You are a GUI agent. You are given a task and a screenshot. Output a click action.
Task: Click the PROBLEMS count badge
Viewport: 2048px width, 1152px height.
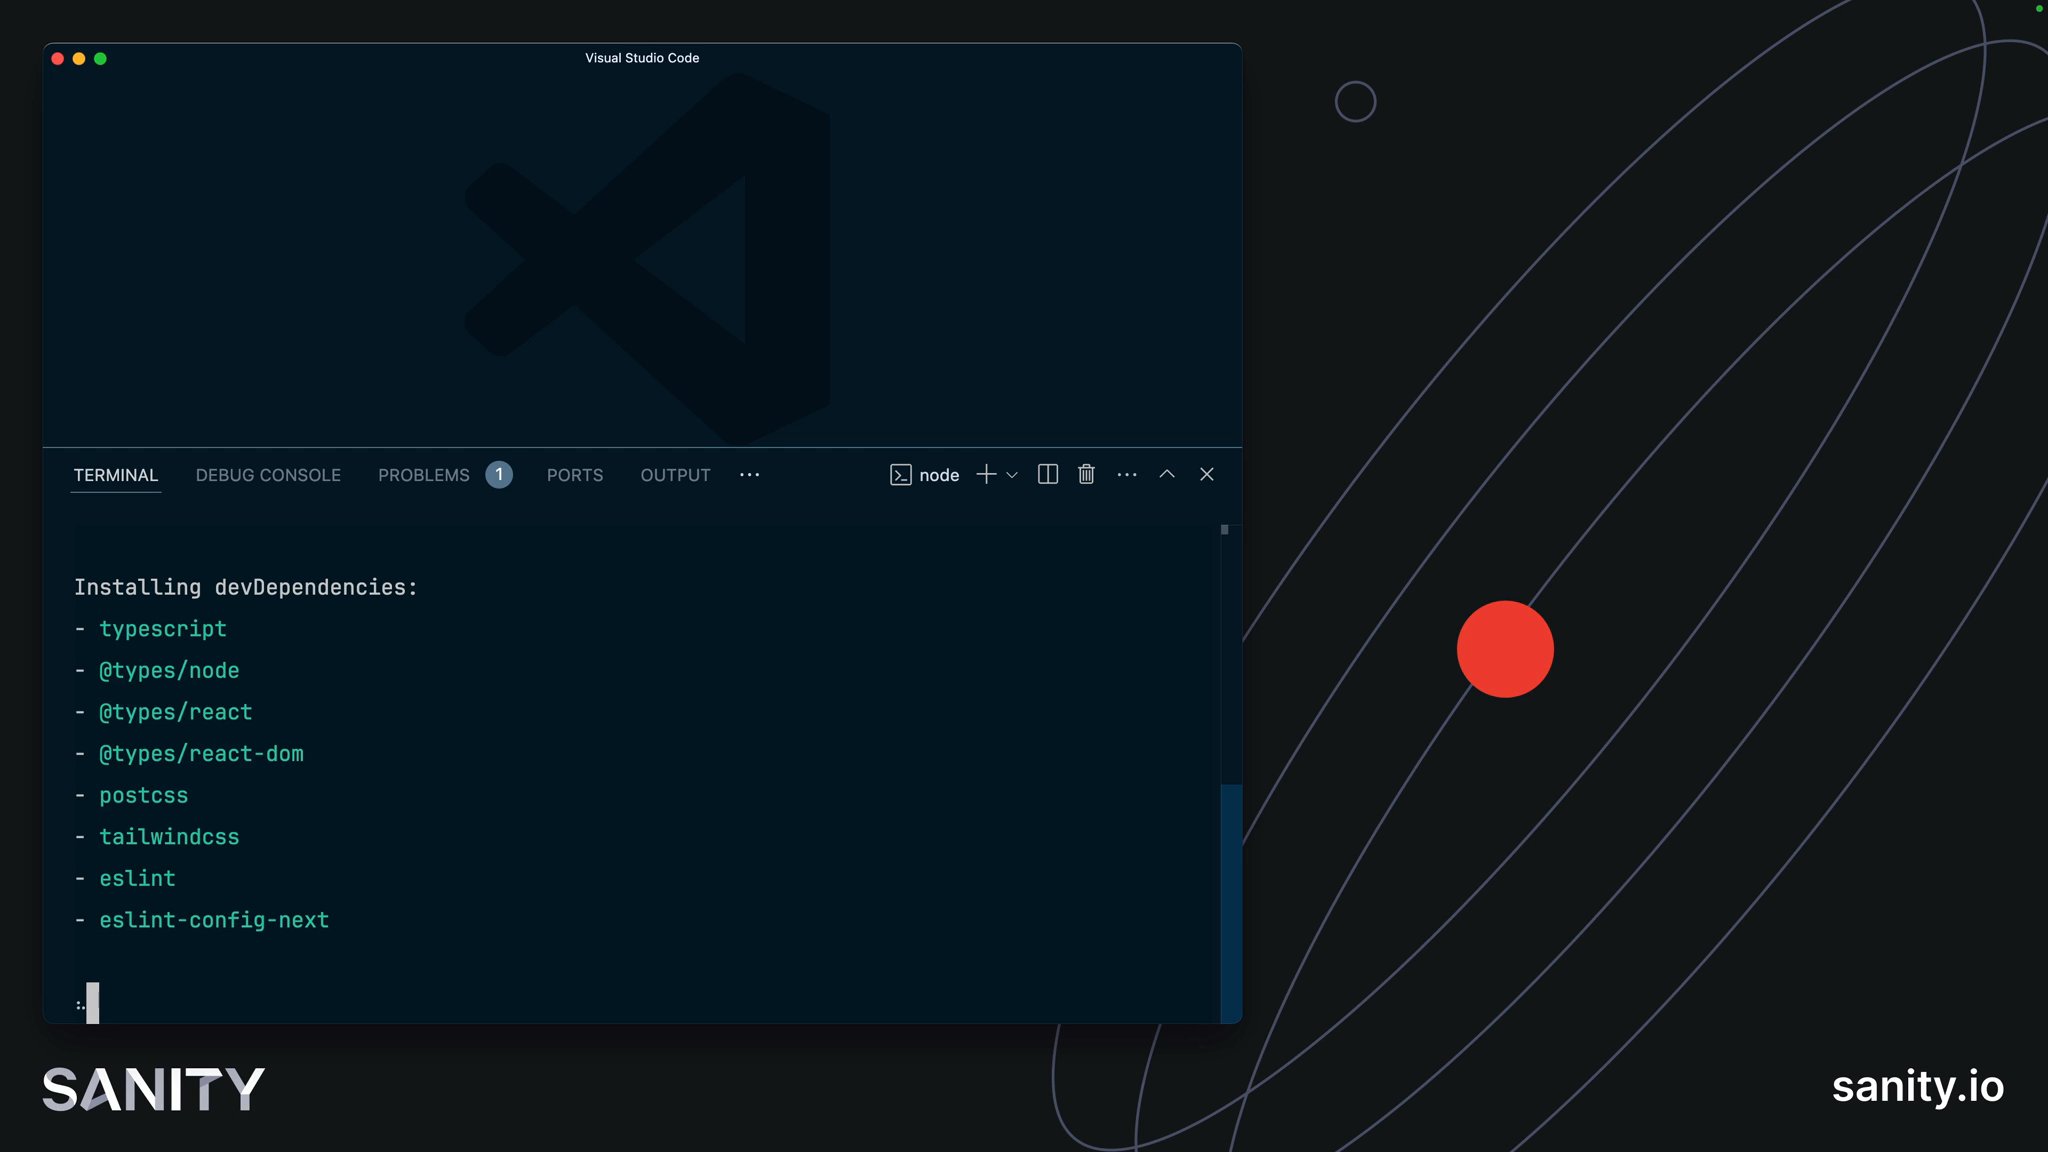(x=499, y=474)
